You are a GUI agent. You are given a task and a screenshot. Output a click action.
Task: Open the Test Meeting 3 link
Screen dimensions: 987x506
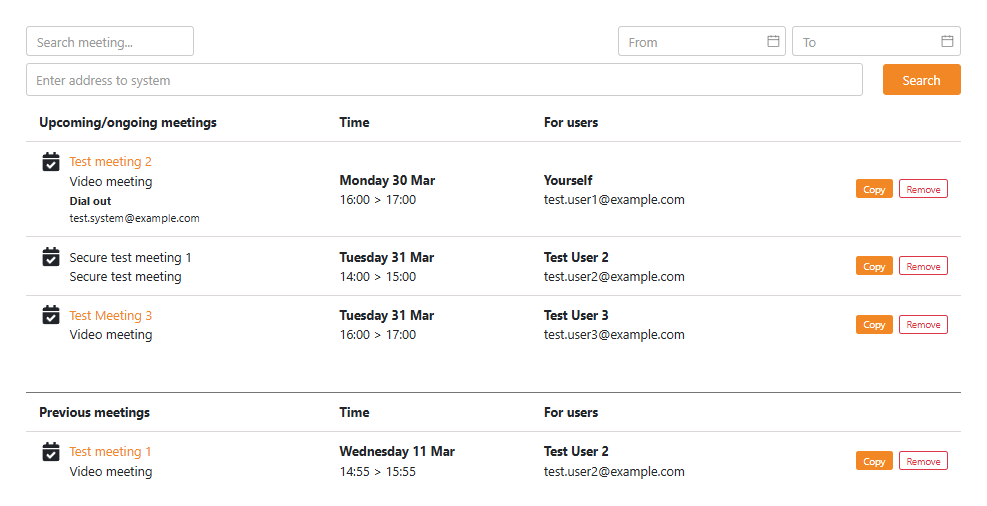[110, 316]
